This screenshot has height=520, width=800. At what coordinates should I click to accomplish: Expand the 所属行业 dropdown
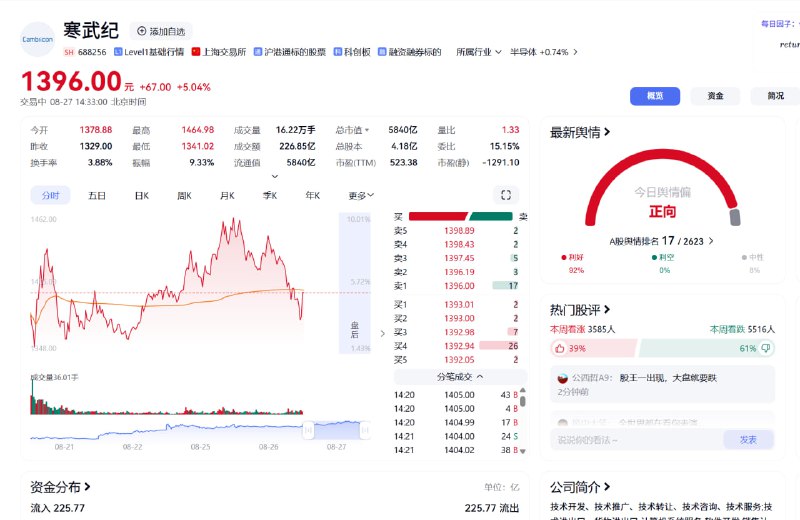coord(479,52)
